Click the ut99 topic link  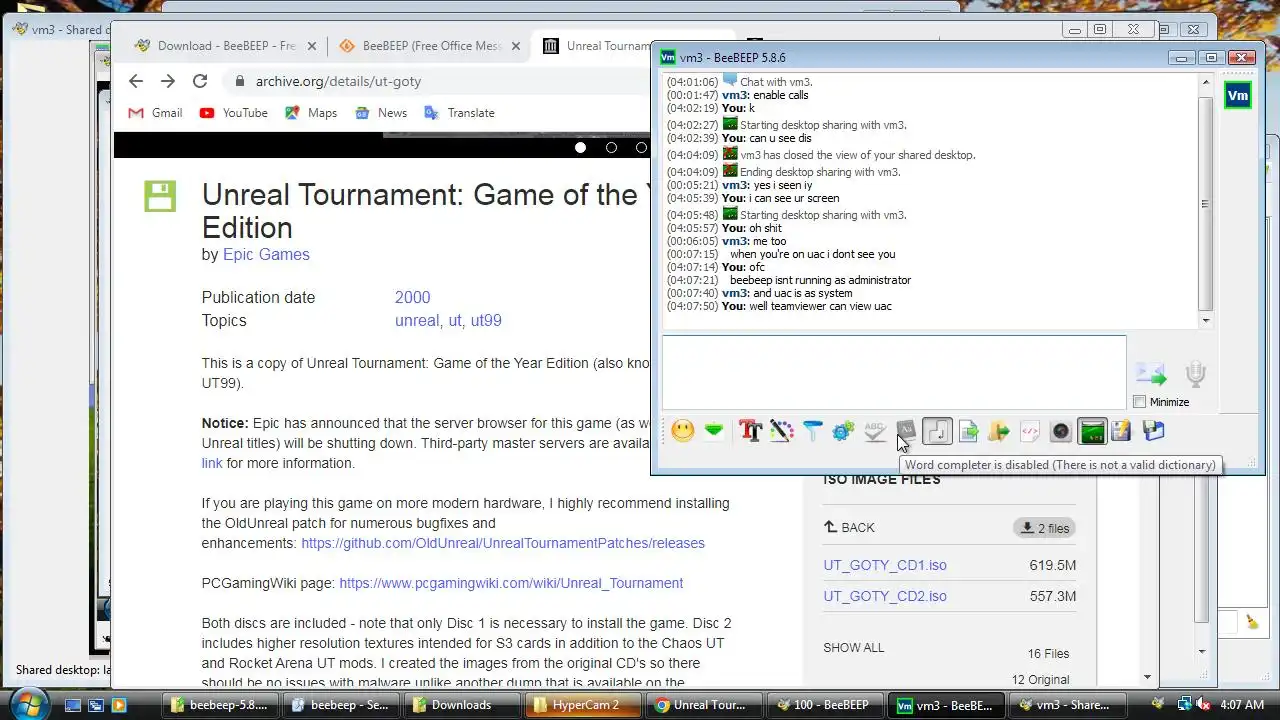click(486, 321)
